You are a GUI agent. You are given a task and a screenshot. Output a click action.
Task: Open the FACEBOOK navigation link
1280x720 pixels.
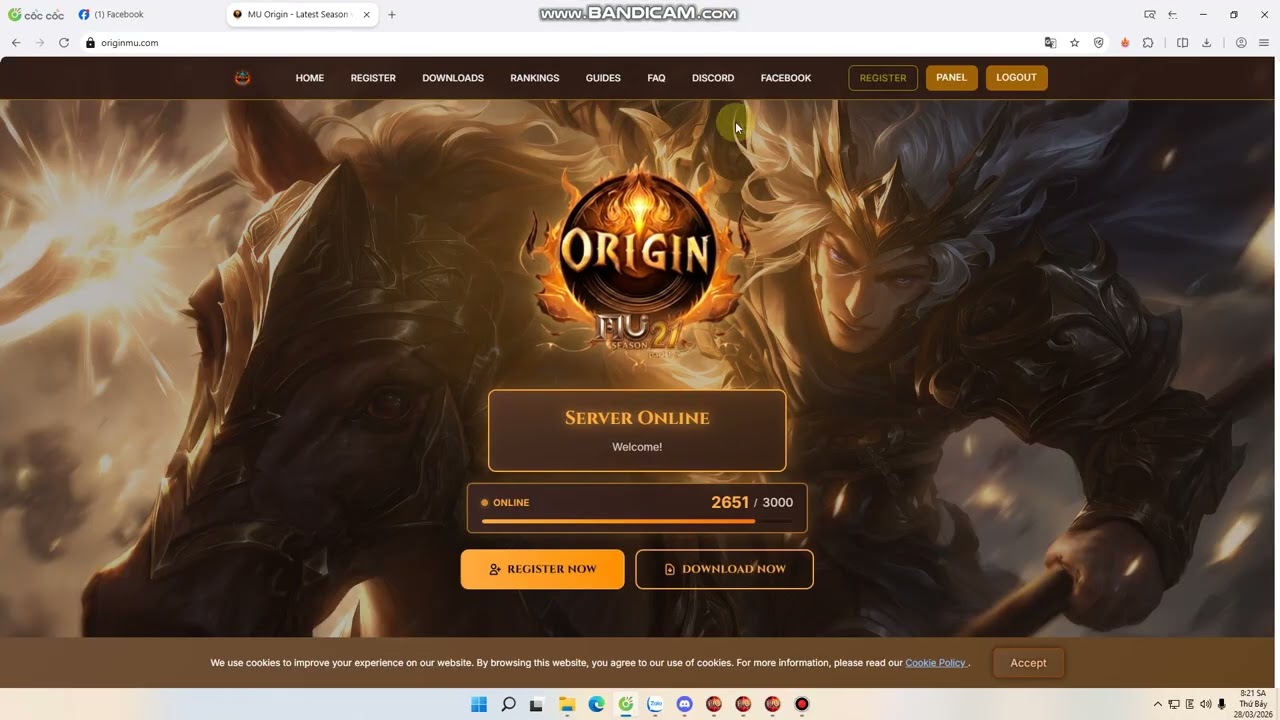[786, 78]
